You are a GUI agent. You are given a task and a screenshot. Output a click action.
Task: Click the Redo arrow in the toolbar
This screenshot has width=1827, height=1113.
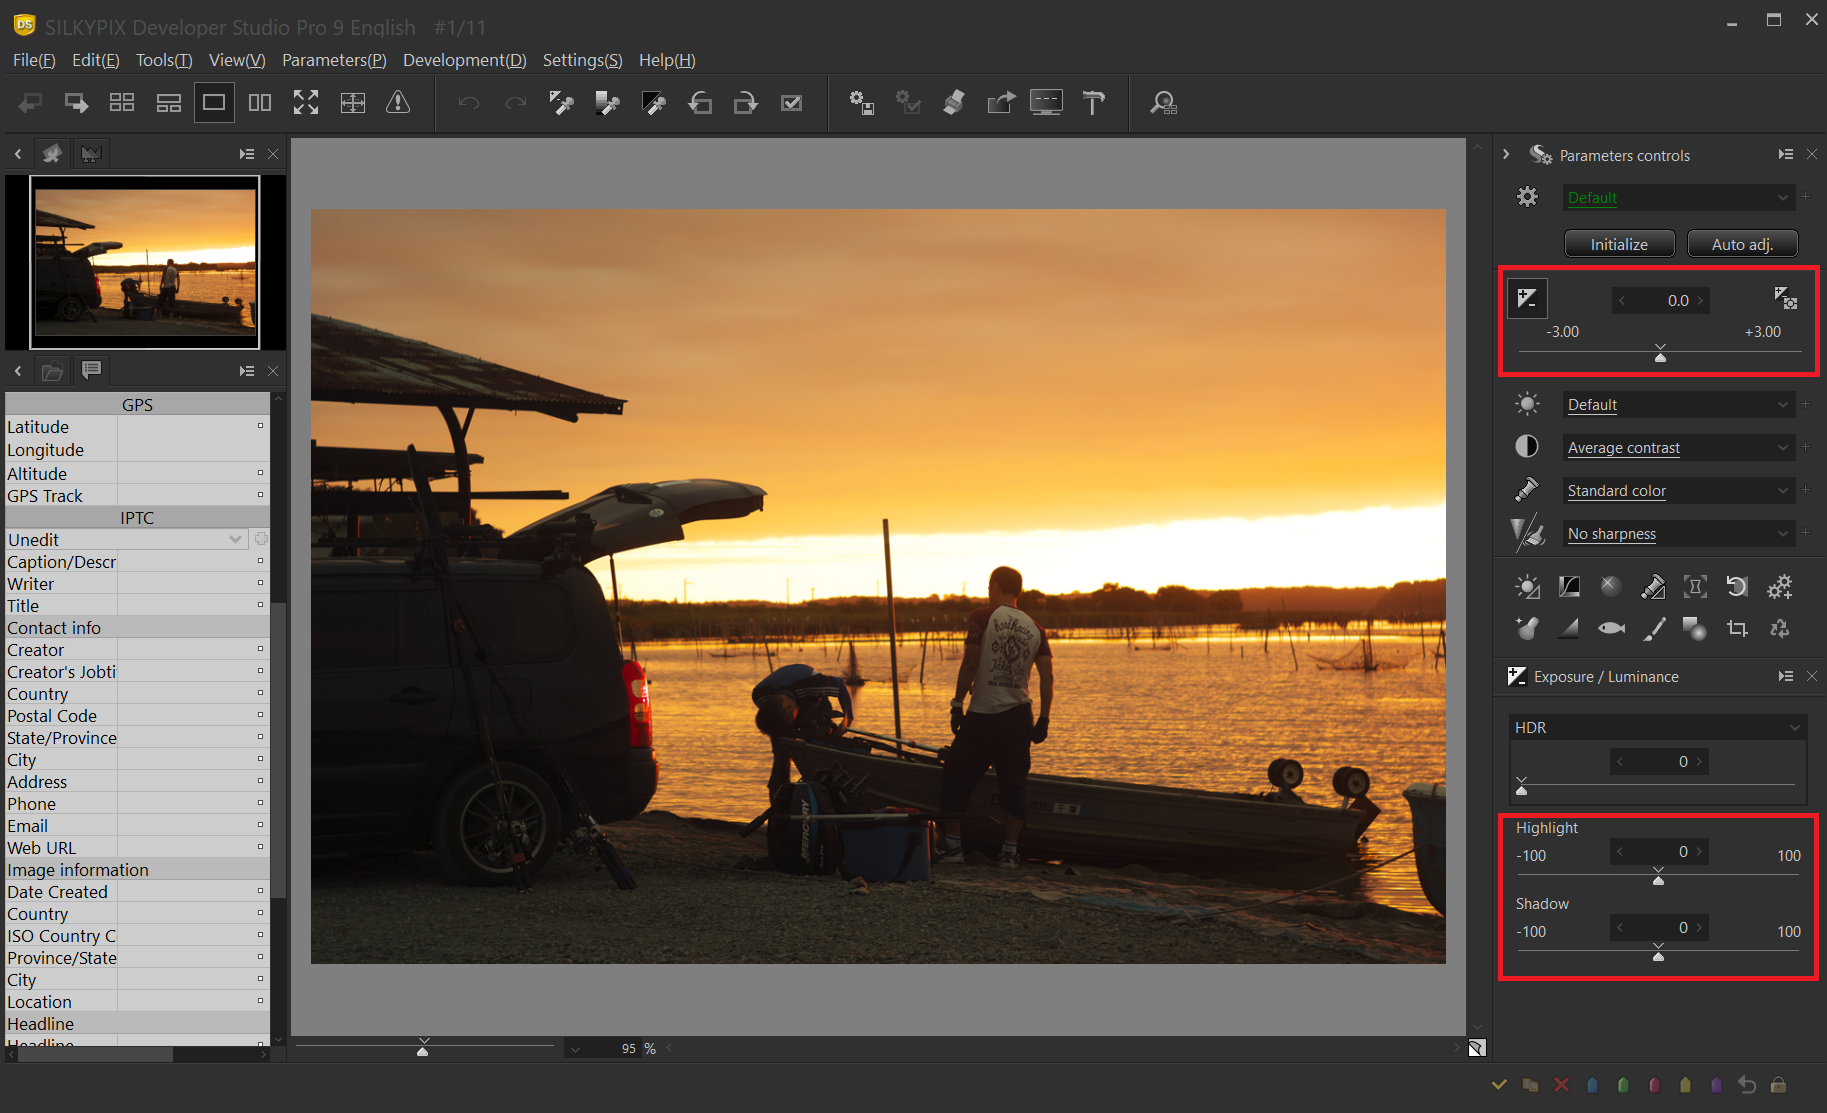[515, 103]
